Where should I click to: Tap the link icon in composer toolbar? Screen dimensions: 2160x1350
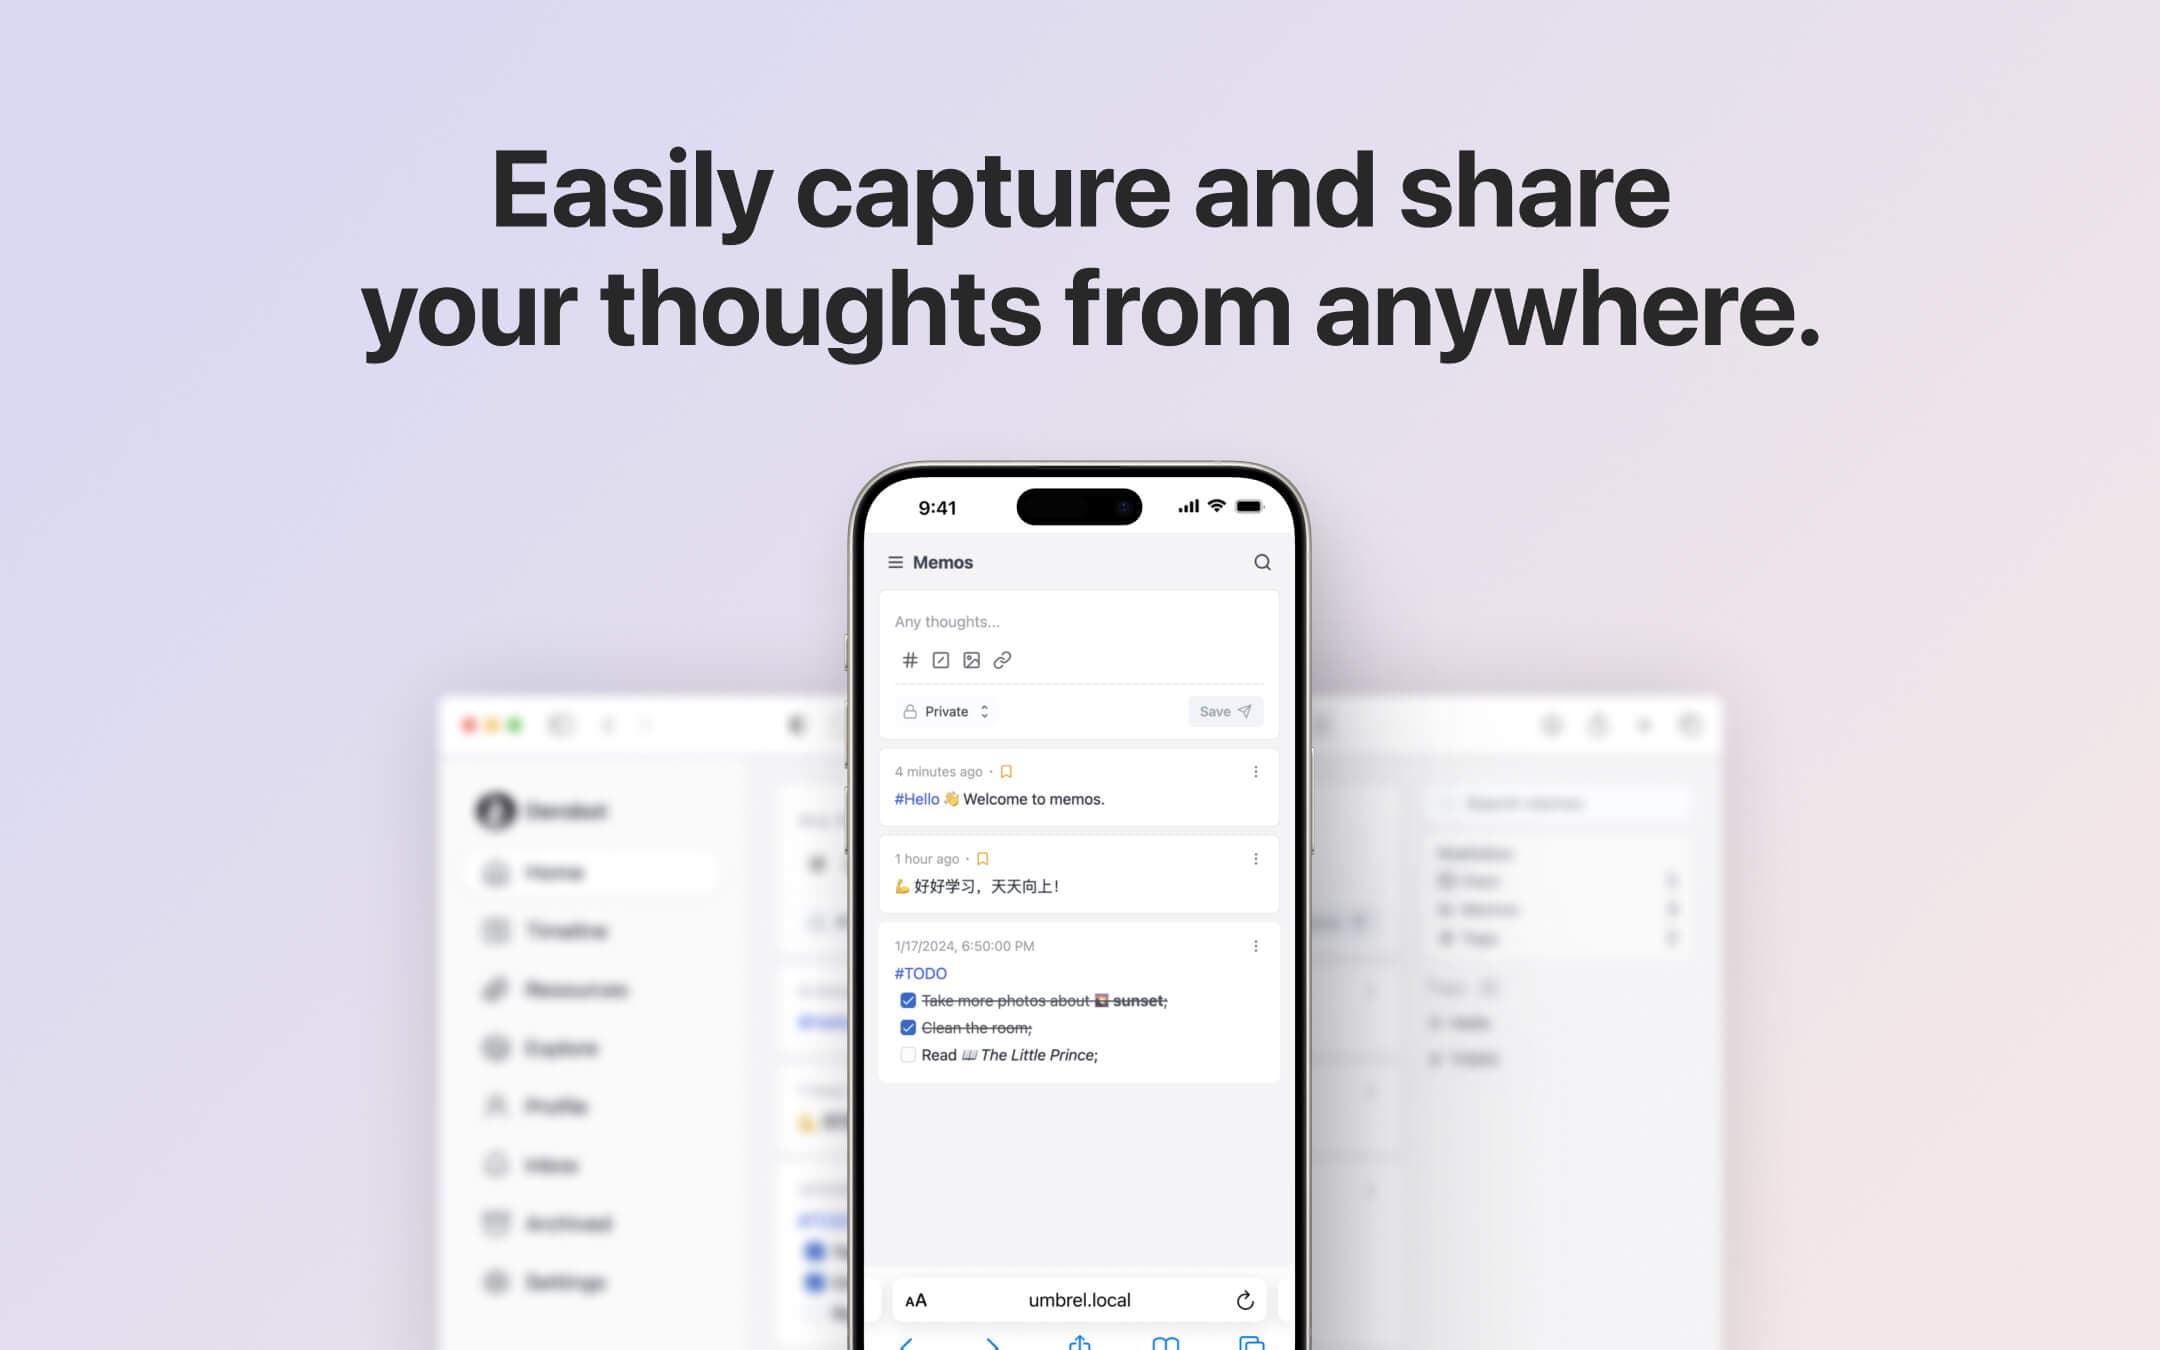pyautogui.click(x=1003, y=659)
